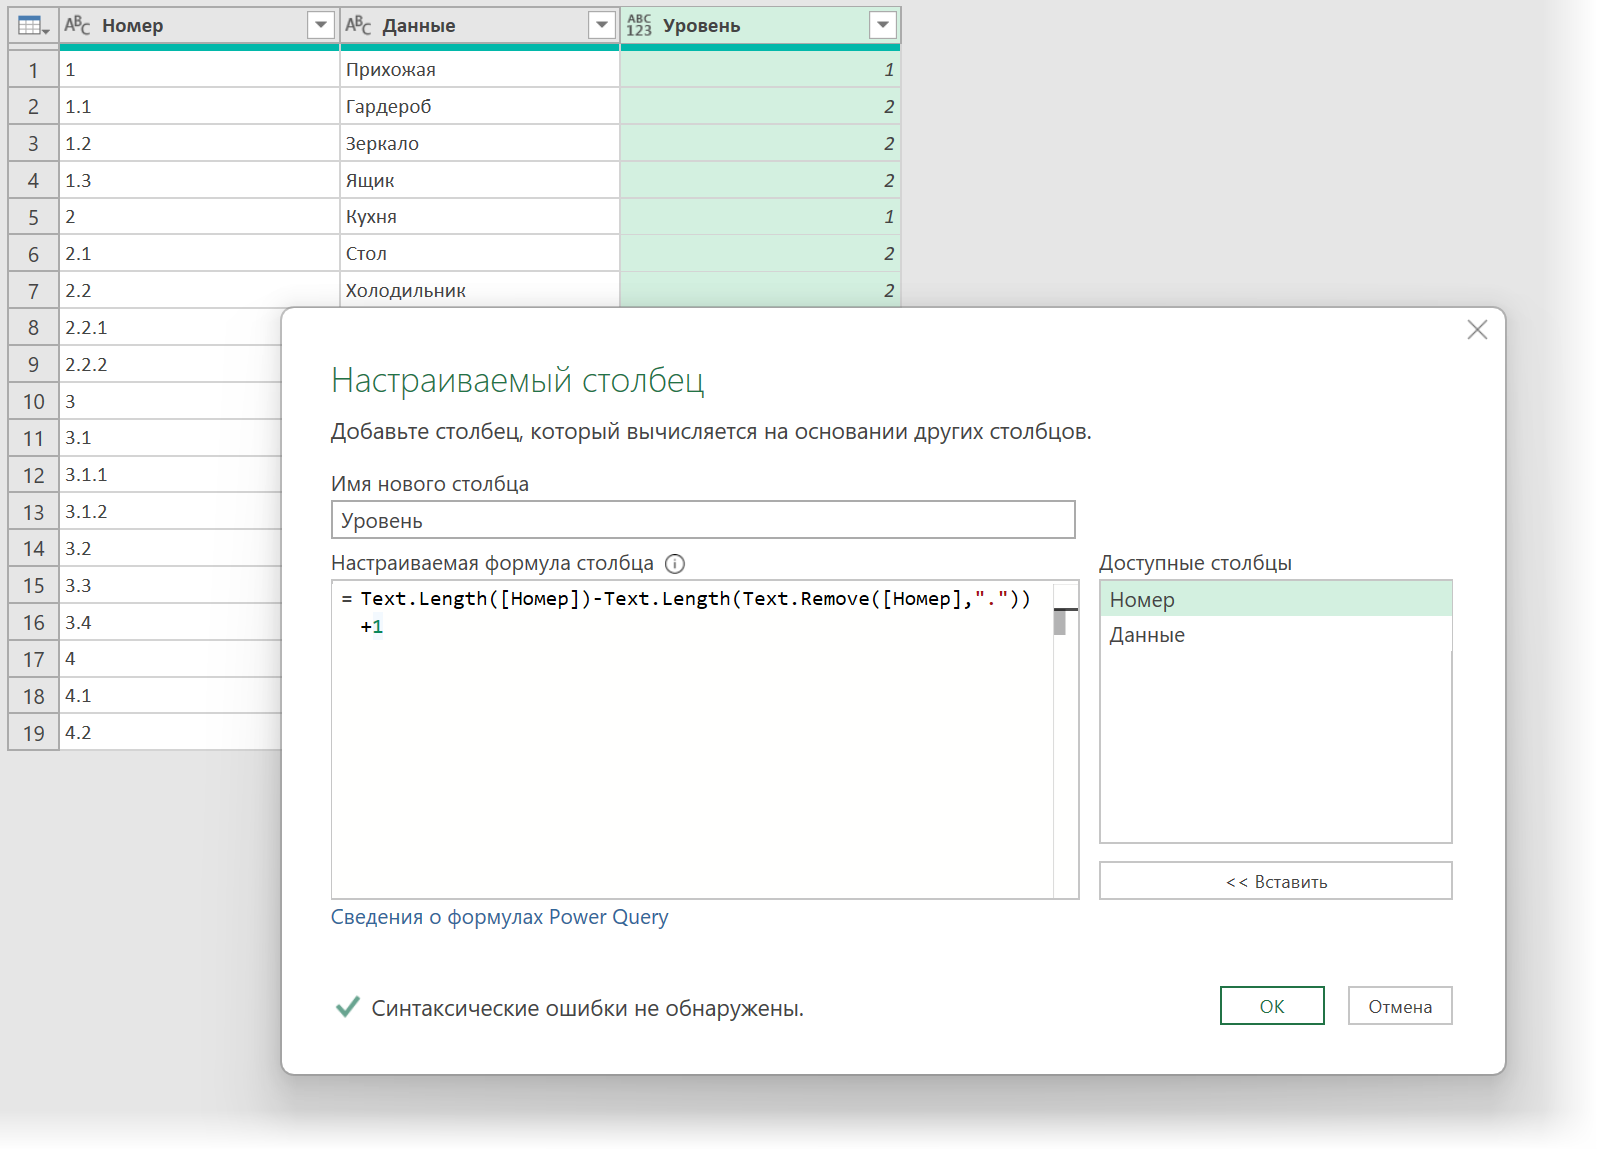Viewport: 1597px width, 1150px height.
Task: Select the Данные column header
Action: (x=480, y=25)
